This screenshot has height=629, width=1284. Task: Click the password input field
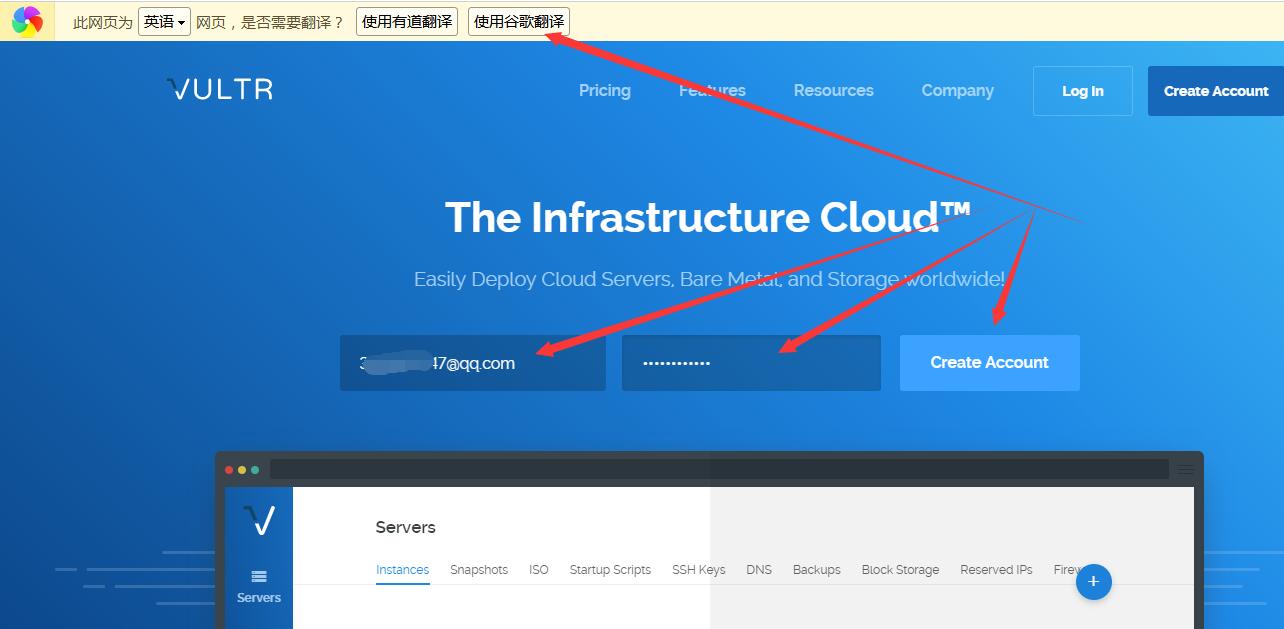[x=750, y=363]
